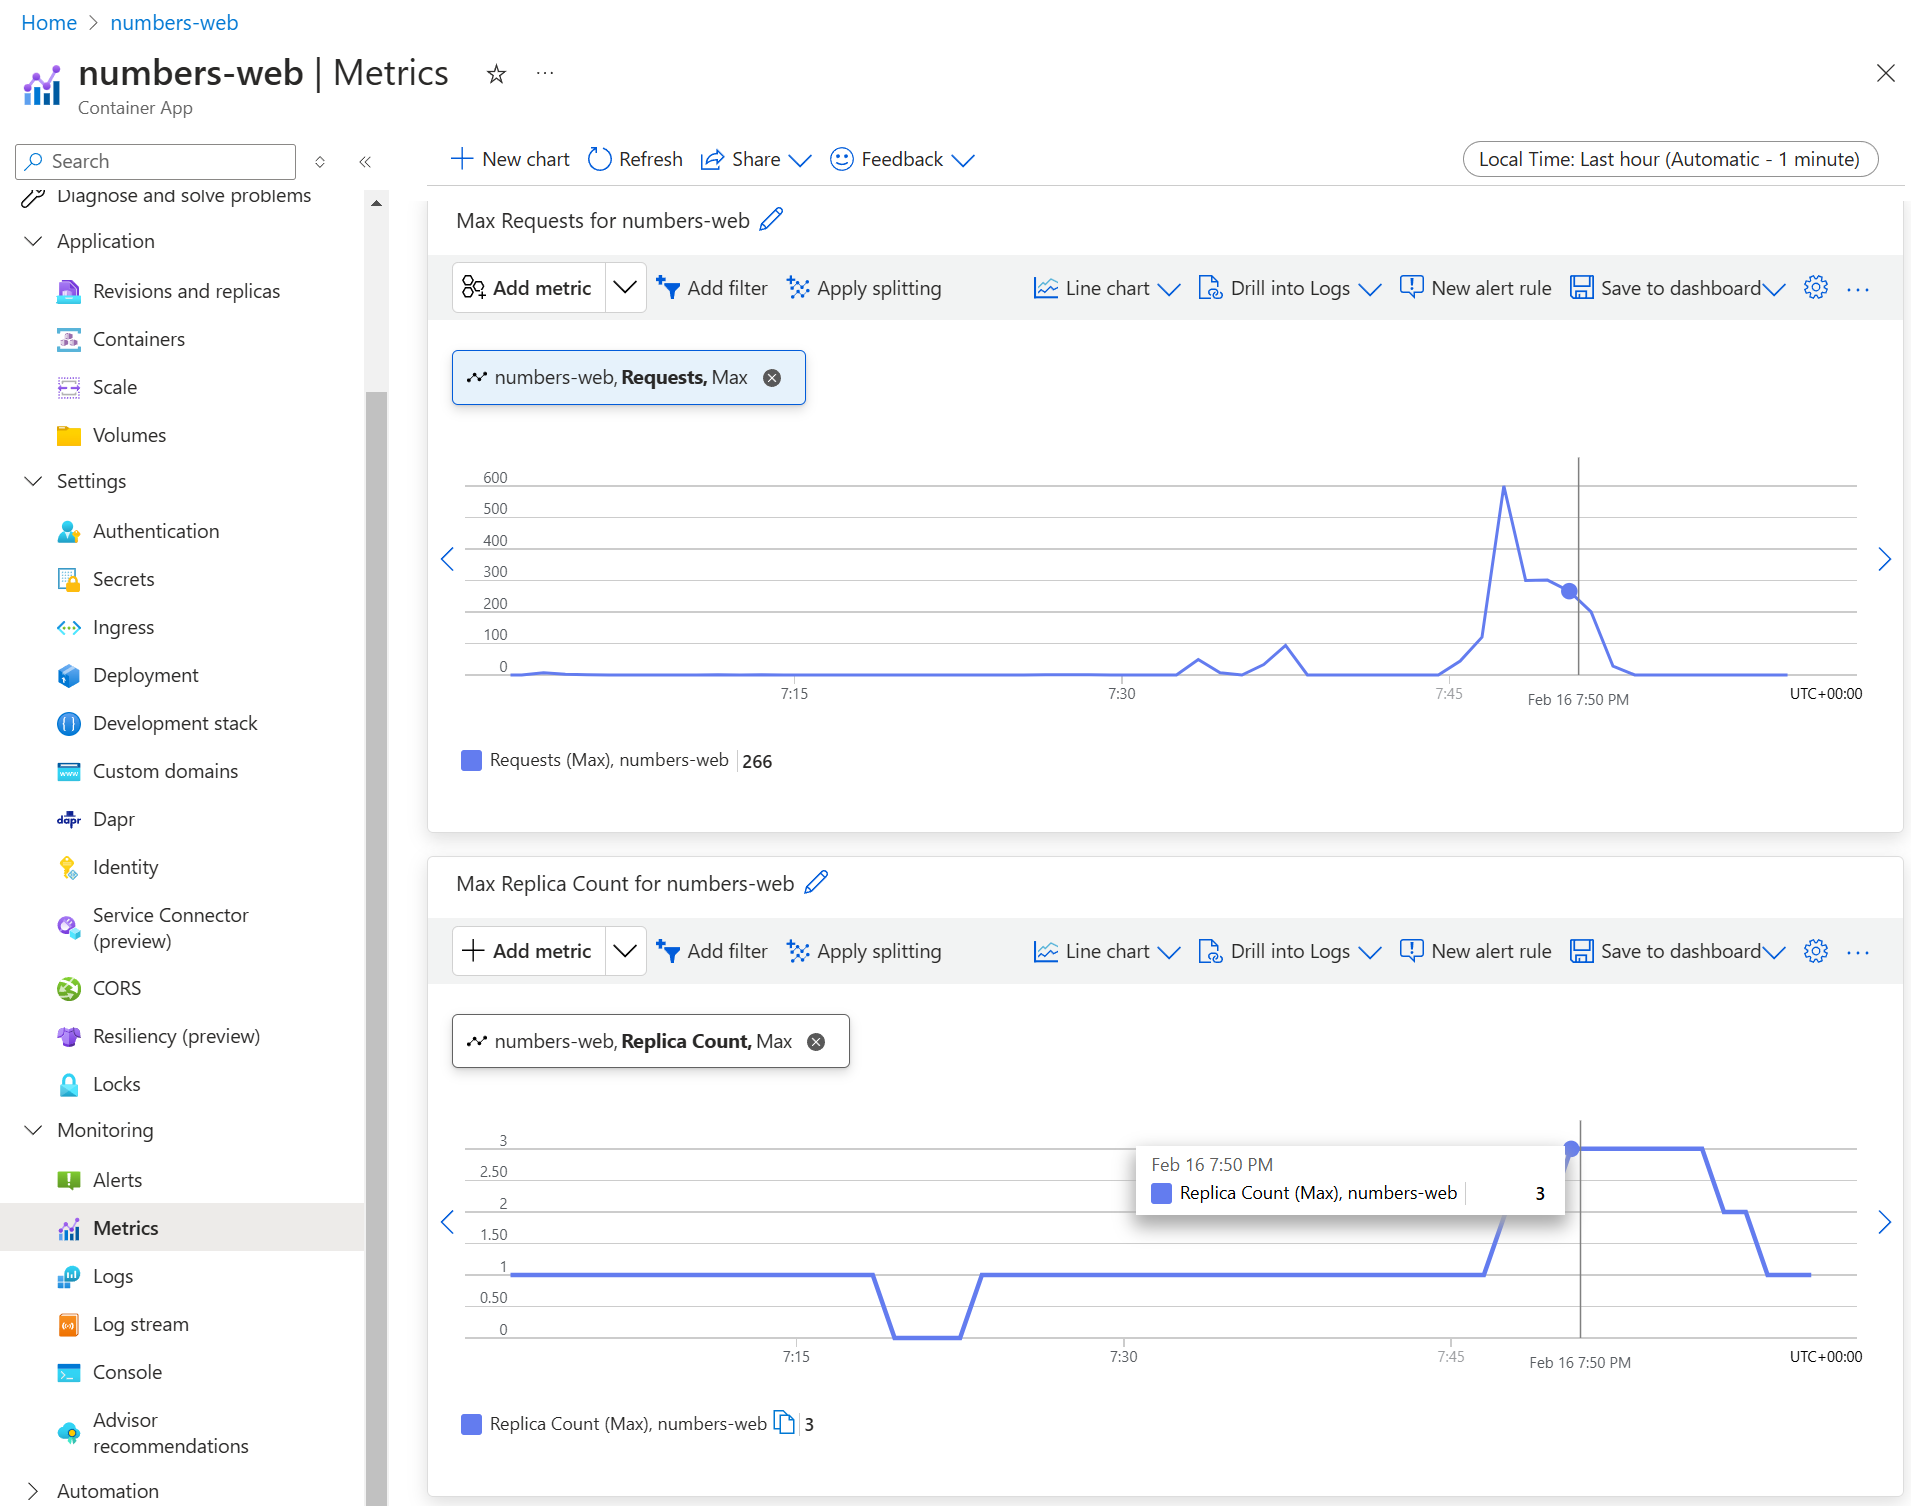Open Add metric dropdown arrow on Replica Count chart
Viewport: 1911px width, 1506px height.
click(x=625, y=951)
